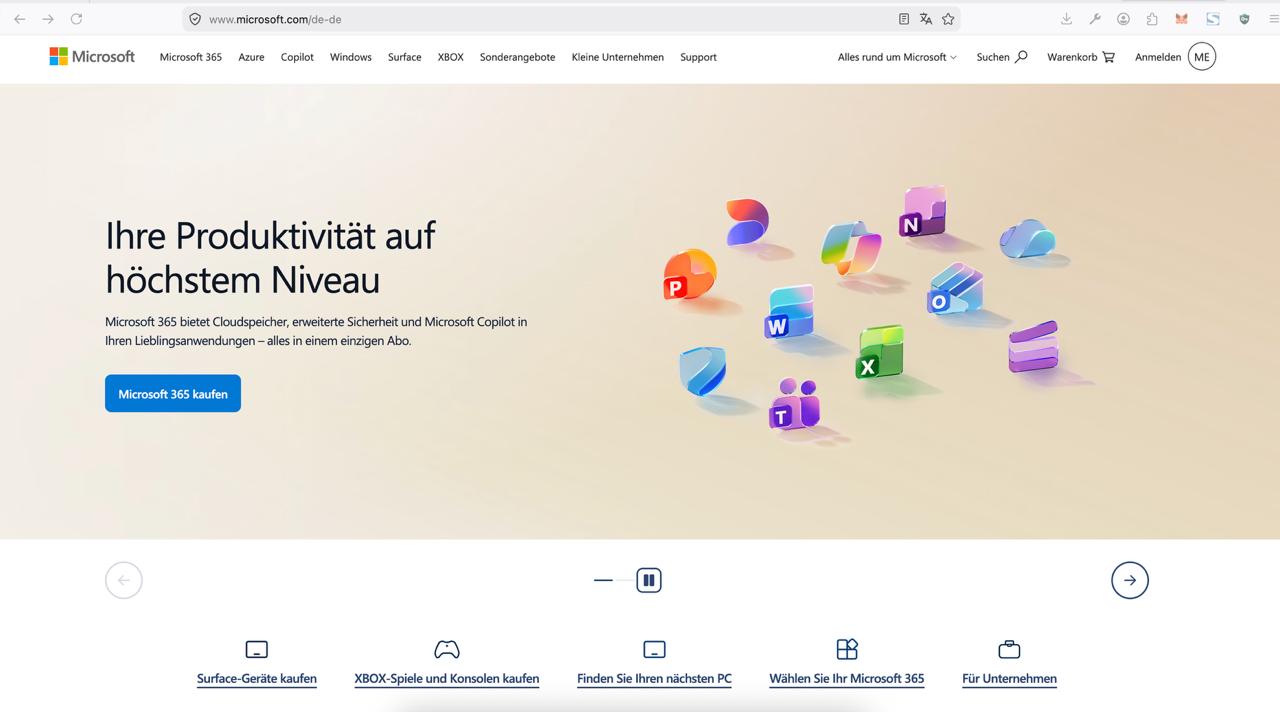Pause the hero carousel autoplay
This screenshot has width=1280, height=712.
point(649,580)
